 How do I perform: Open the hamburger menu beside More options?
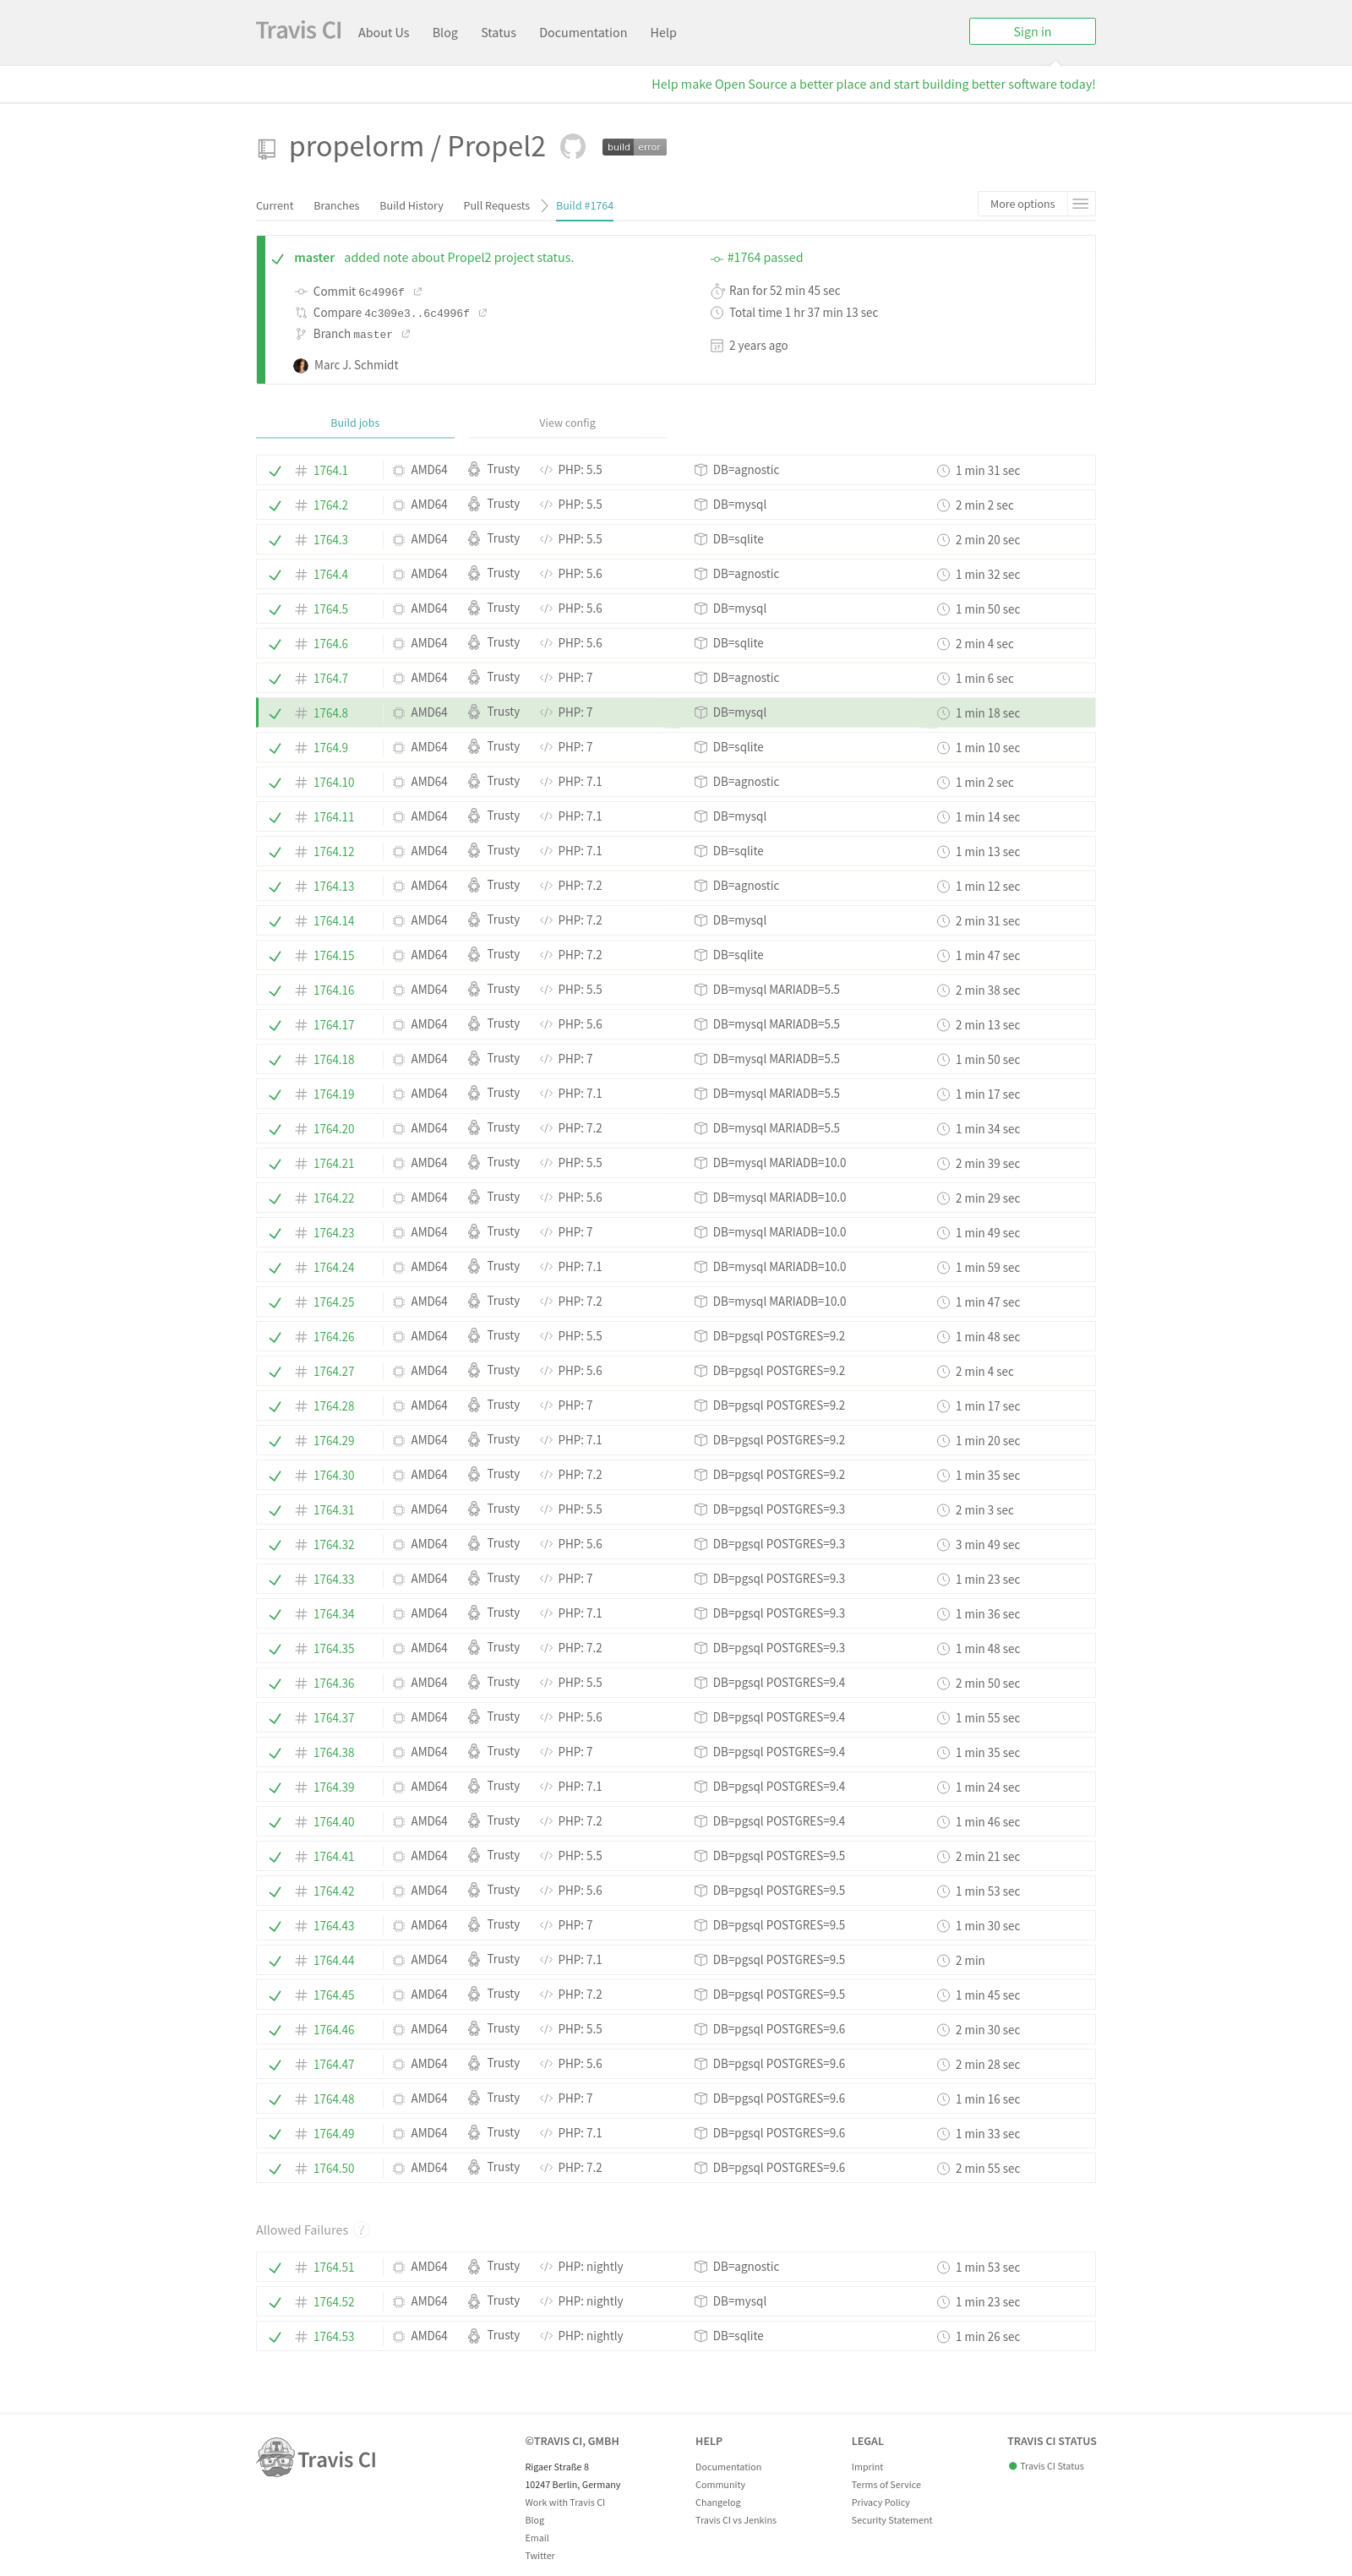click(1080, 203)
